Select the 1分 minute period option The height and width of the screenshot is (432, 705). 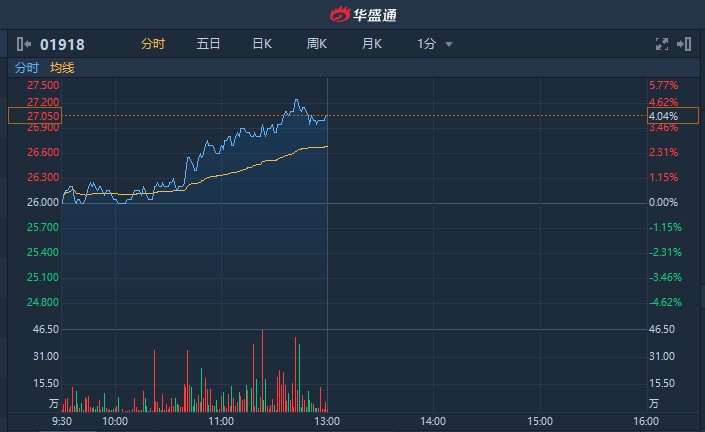tap(426, 44)
